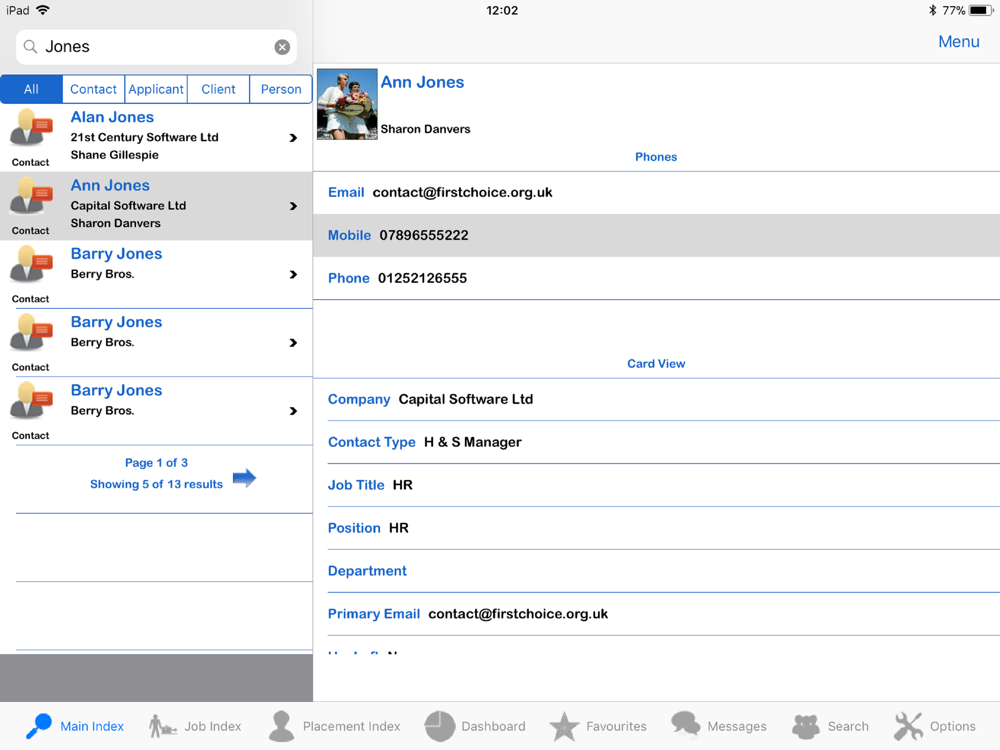Viewport: 1000px width, 750px height.
Task: Open Job Index worker icon
Action: [162, 726]
